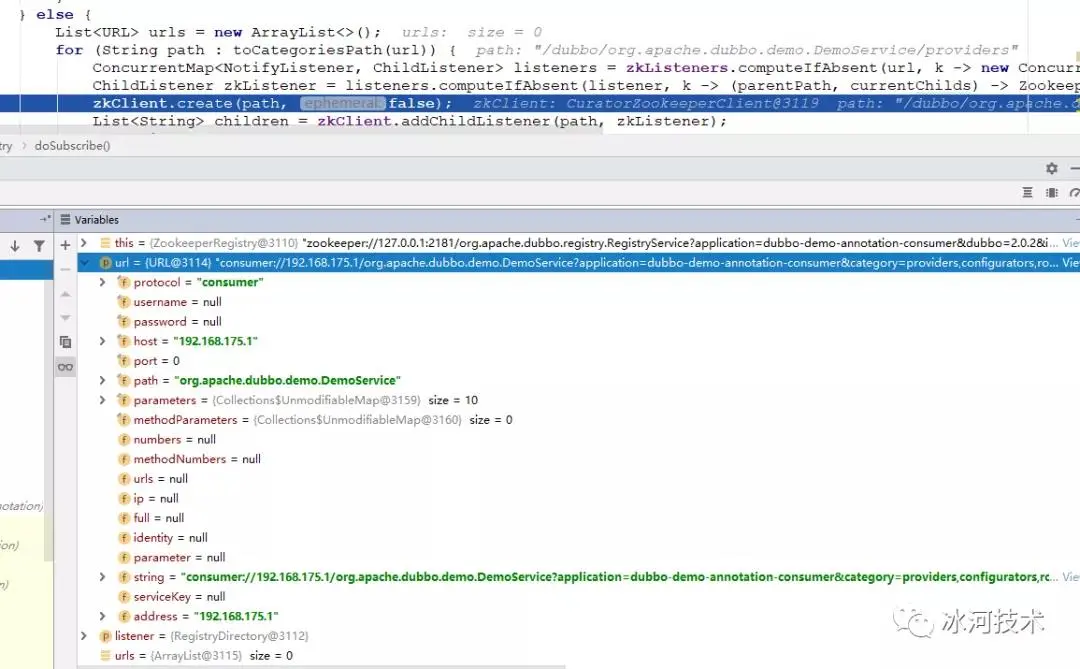The width and height of the screenshot is (1080, 669).
Task: Expand the address field node
Action: 102,616
